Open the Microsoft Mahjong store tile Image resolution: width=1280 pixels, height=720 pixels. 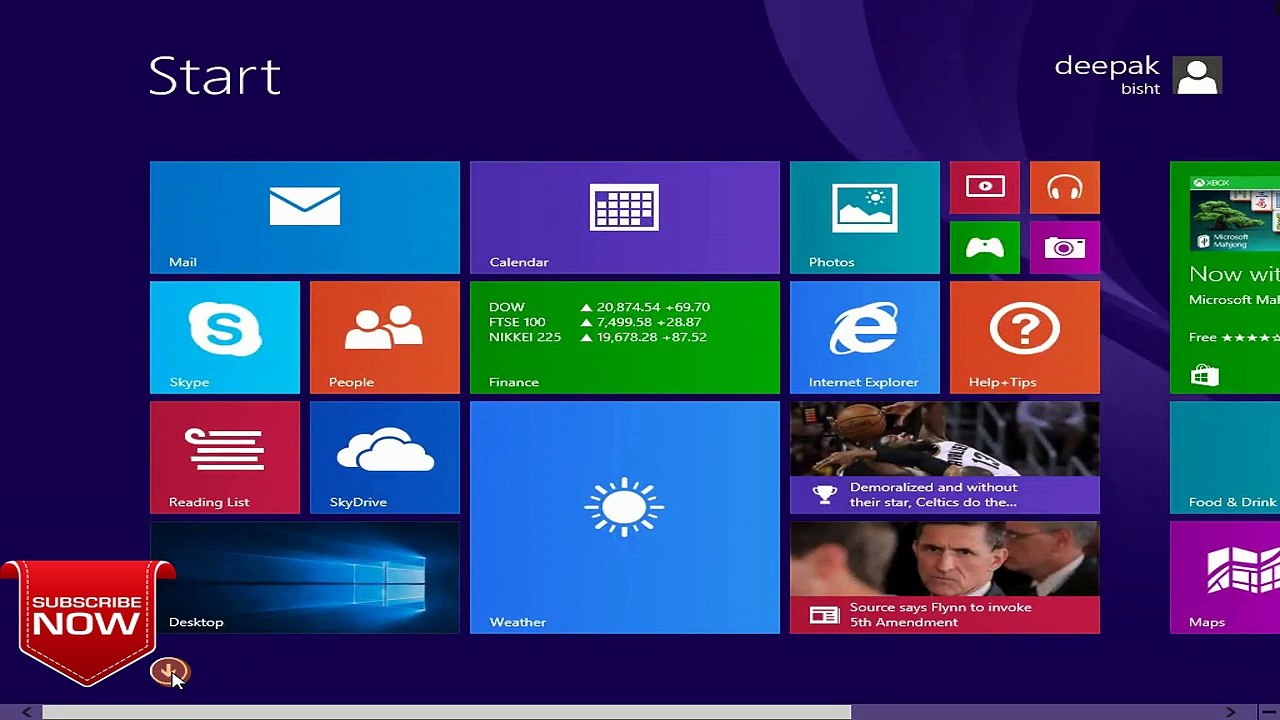(1225, 277)
